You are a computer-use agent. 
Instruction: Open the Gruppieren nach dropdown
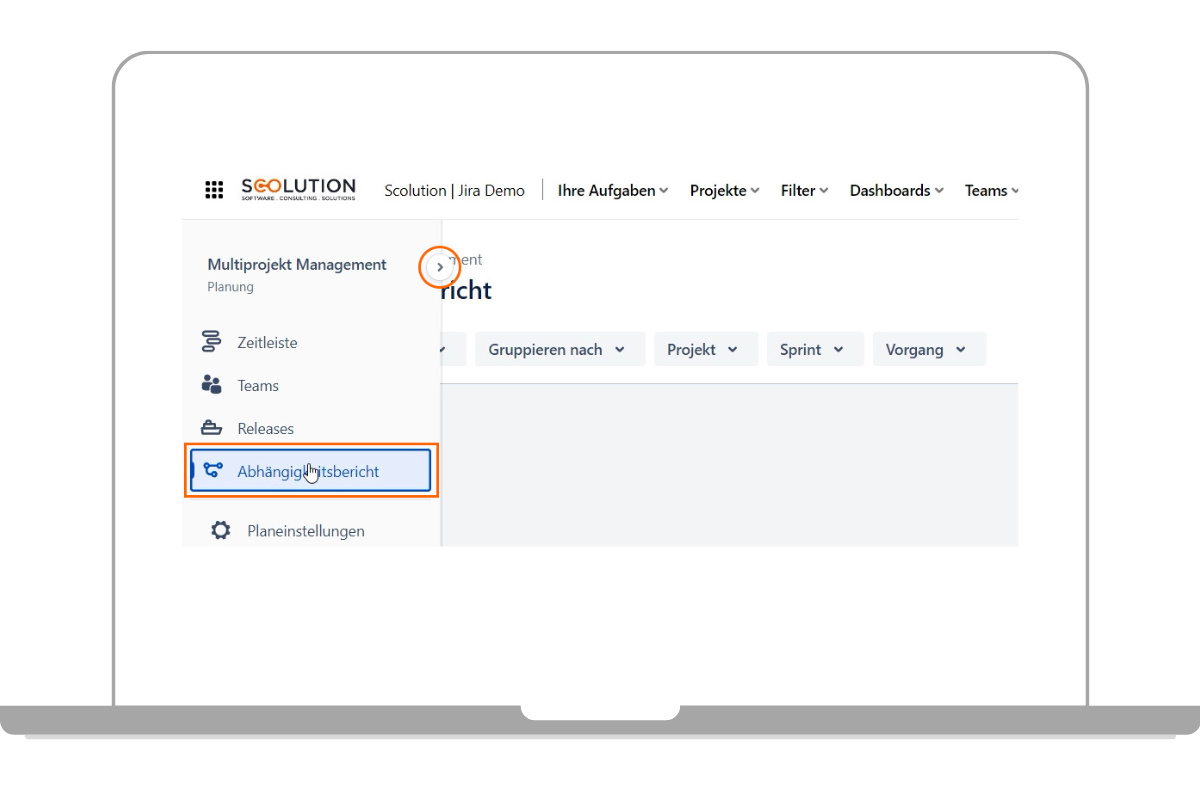click(x=559, y=349)
